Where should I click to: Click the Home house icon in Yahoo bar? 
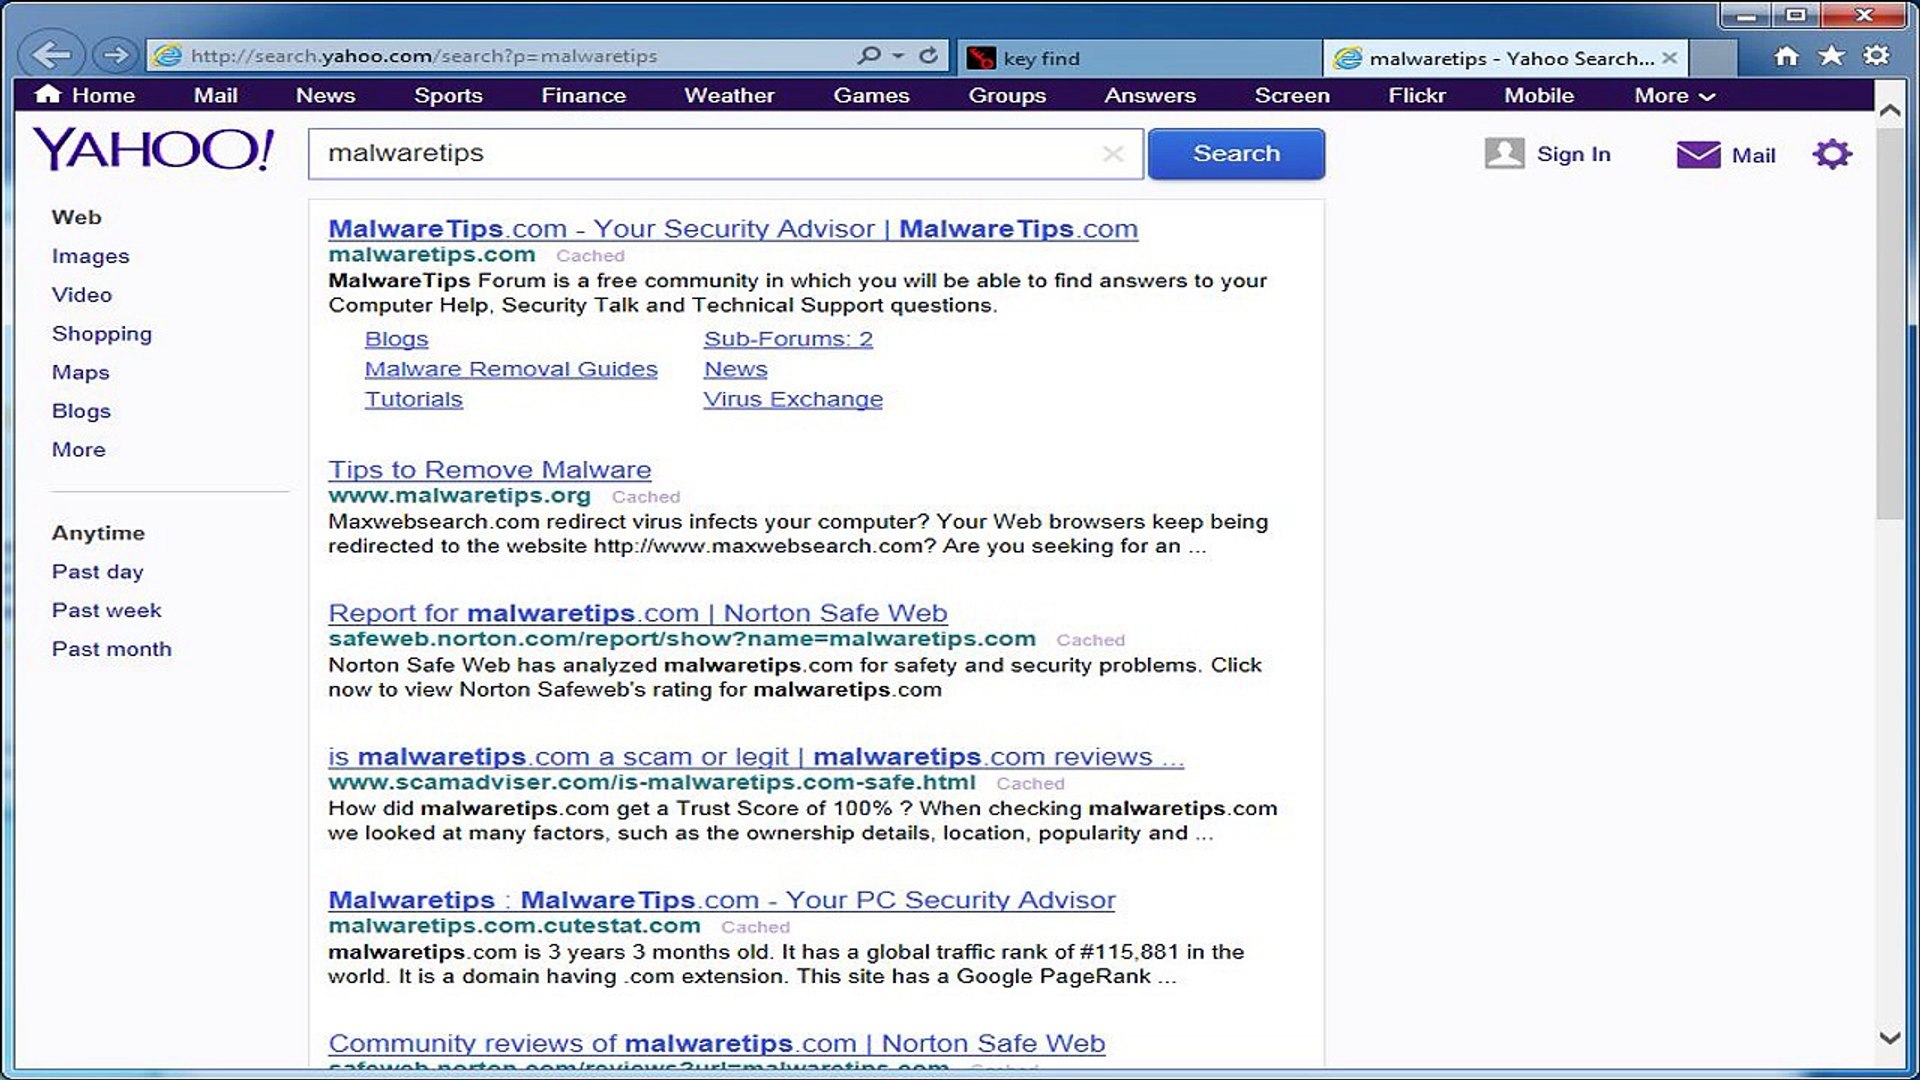[48, 94]
